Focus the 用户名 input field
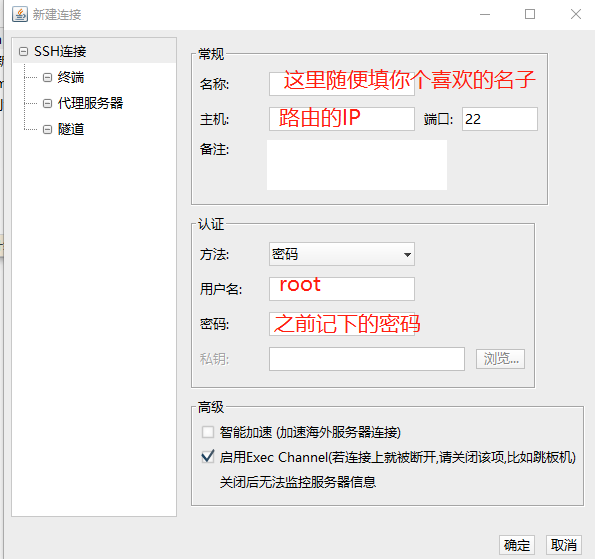This screenshot has height=559, width=595. click(342, 289)
